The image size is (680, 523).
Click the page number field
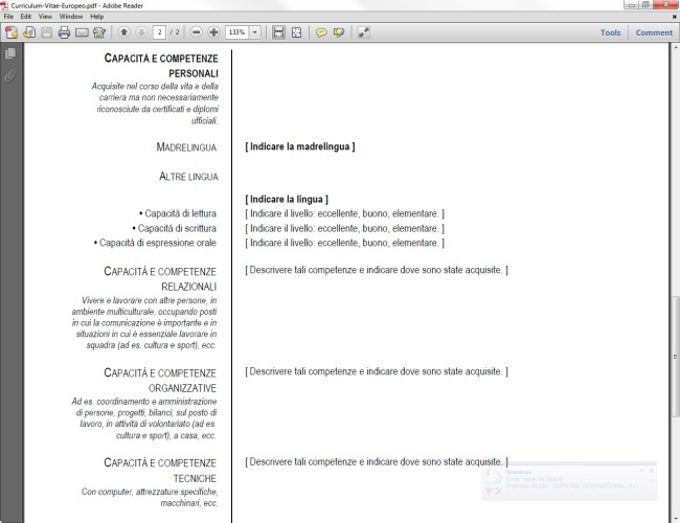click(159, 32)
